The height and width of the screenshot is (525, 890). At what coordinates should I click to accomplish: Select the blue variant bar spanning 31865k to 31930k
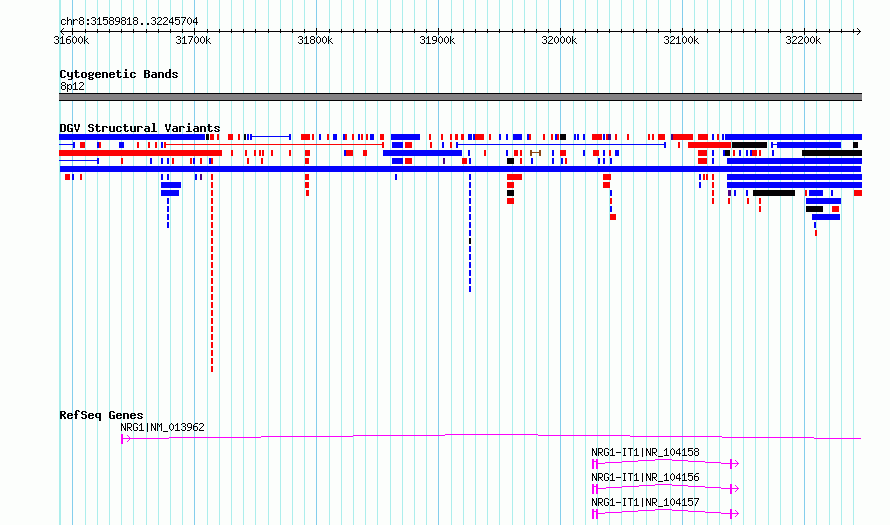point(422,153)
